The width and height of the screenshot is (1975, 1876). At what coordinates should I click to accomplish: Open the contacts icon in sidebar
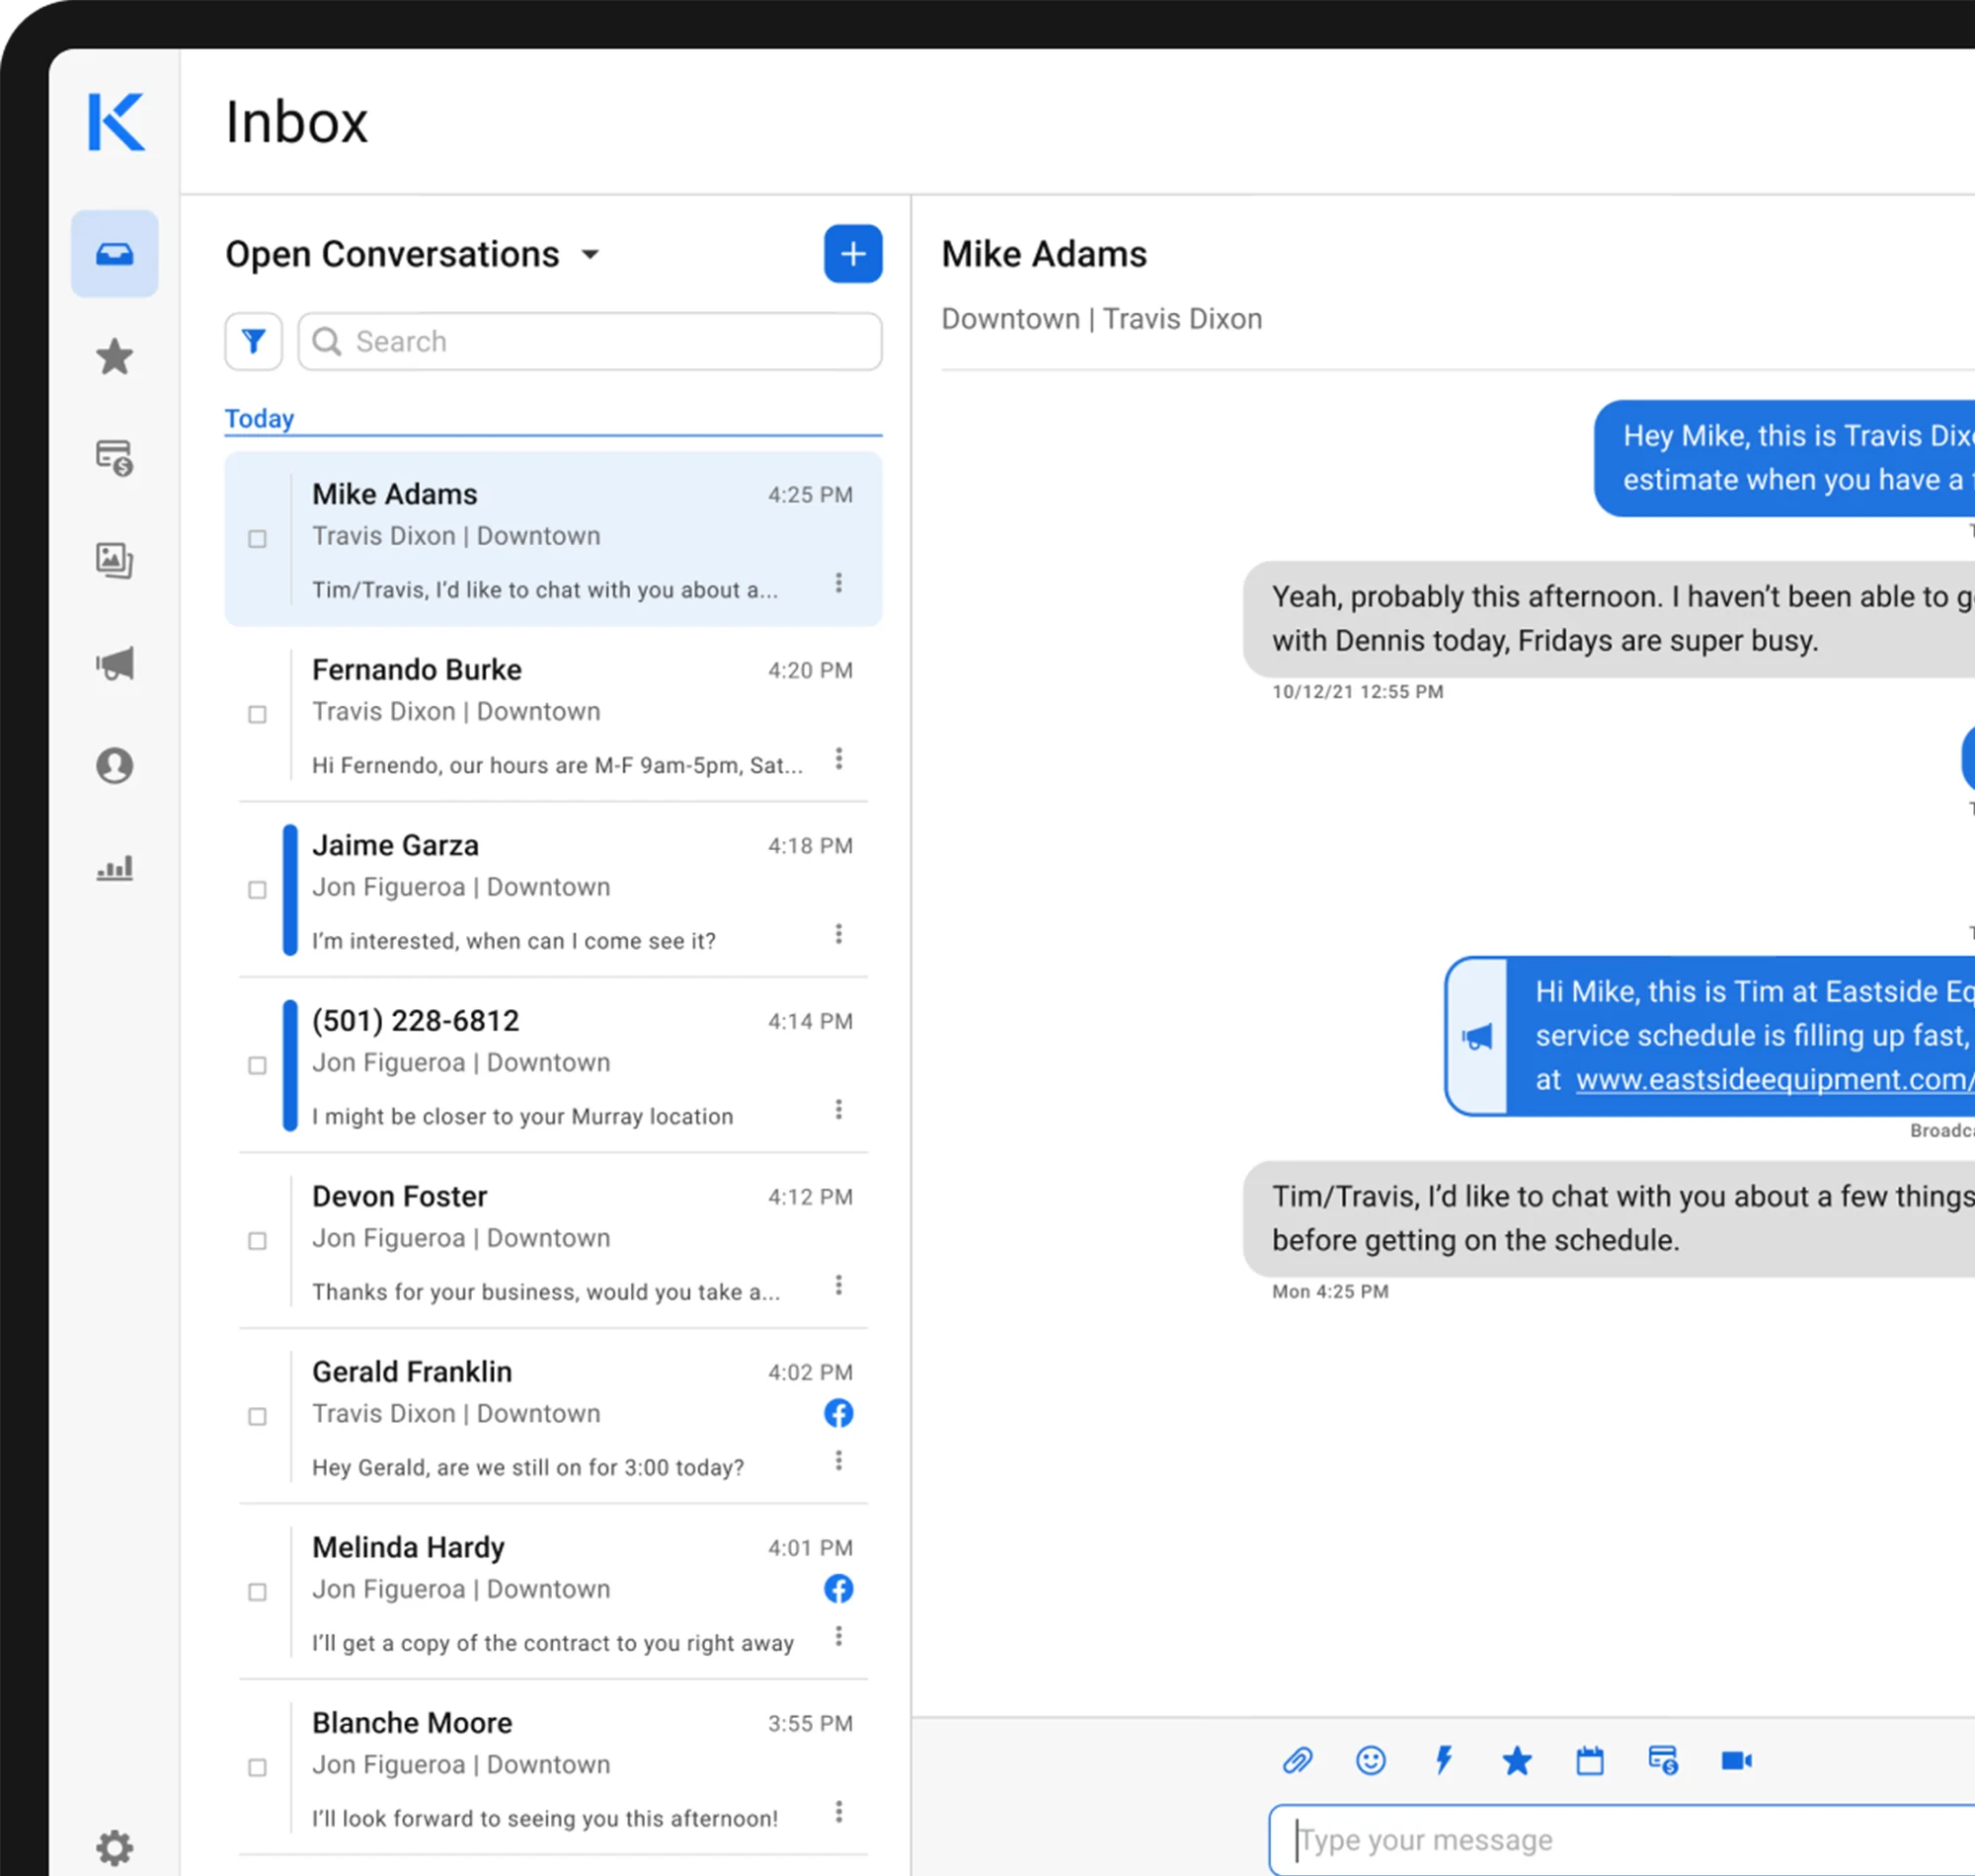coord(114,765)
